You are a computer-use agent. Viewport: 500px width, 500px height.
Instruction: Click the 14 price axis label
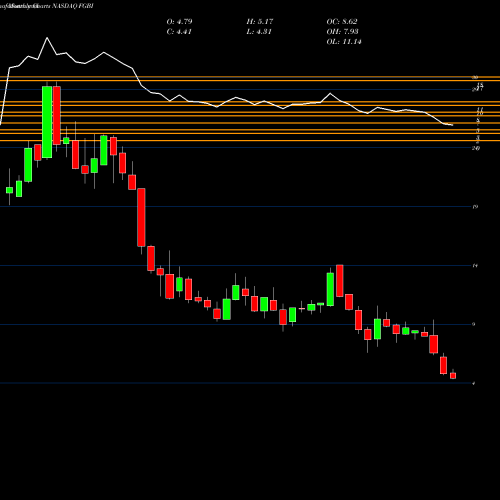(x=475, y=266)
